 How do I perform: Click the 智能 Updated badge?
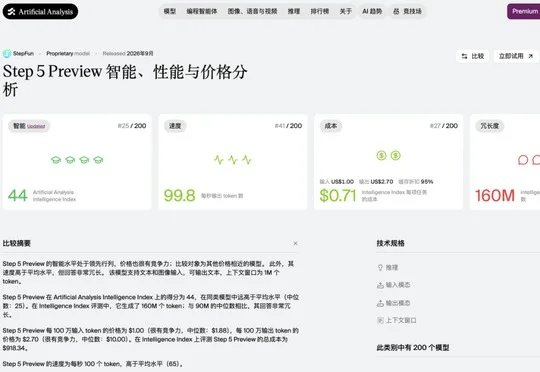coord(29,126)
